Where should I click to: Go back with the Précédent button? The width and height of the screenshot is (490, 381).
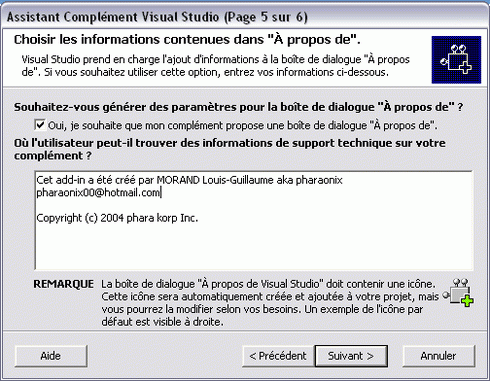(278, 356)
